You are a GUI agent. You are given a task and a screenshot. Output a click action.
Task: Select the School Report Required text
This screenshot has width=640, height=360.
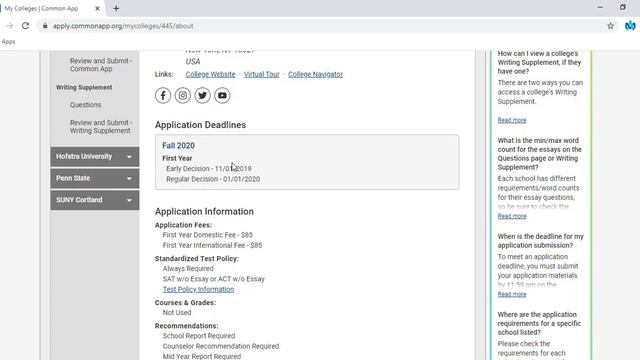pyautogui.click(x=199, y=336)
